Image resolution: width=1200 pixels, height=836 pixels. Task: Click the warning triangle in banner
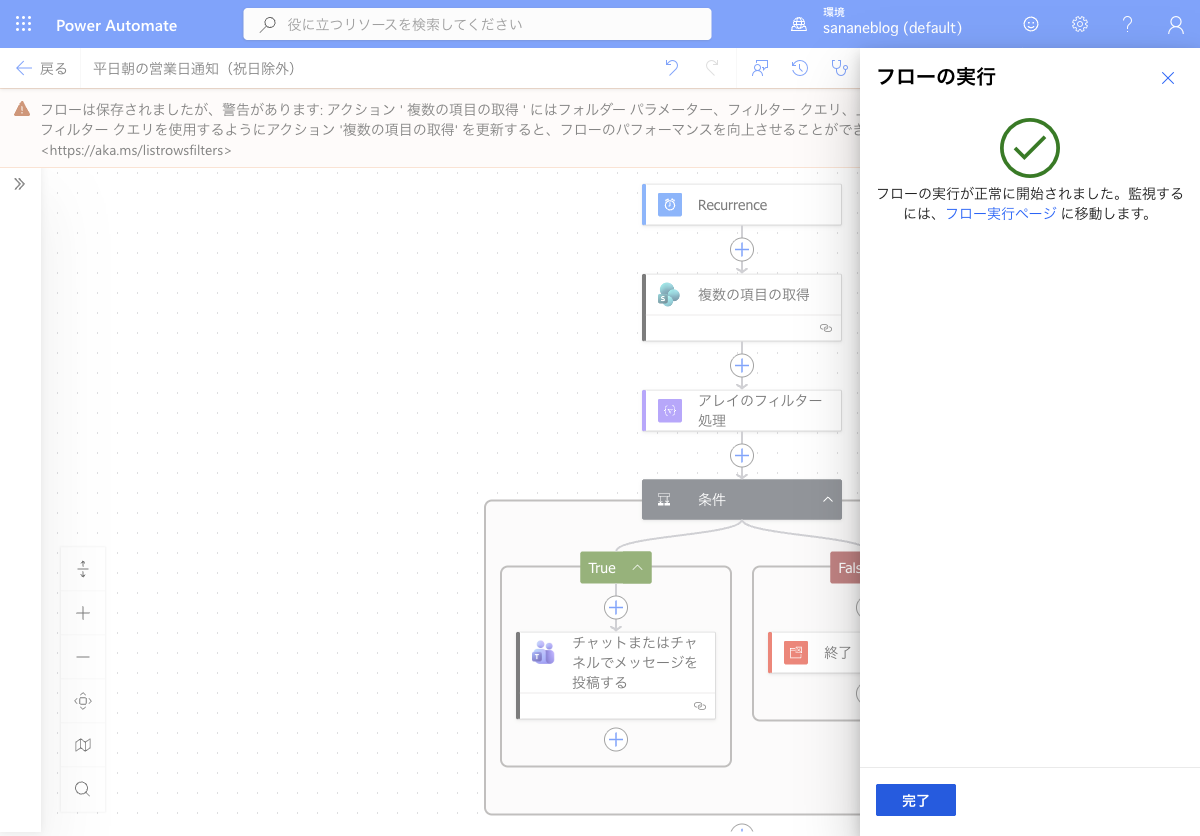click(x=22, y=109)
